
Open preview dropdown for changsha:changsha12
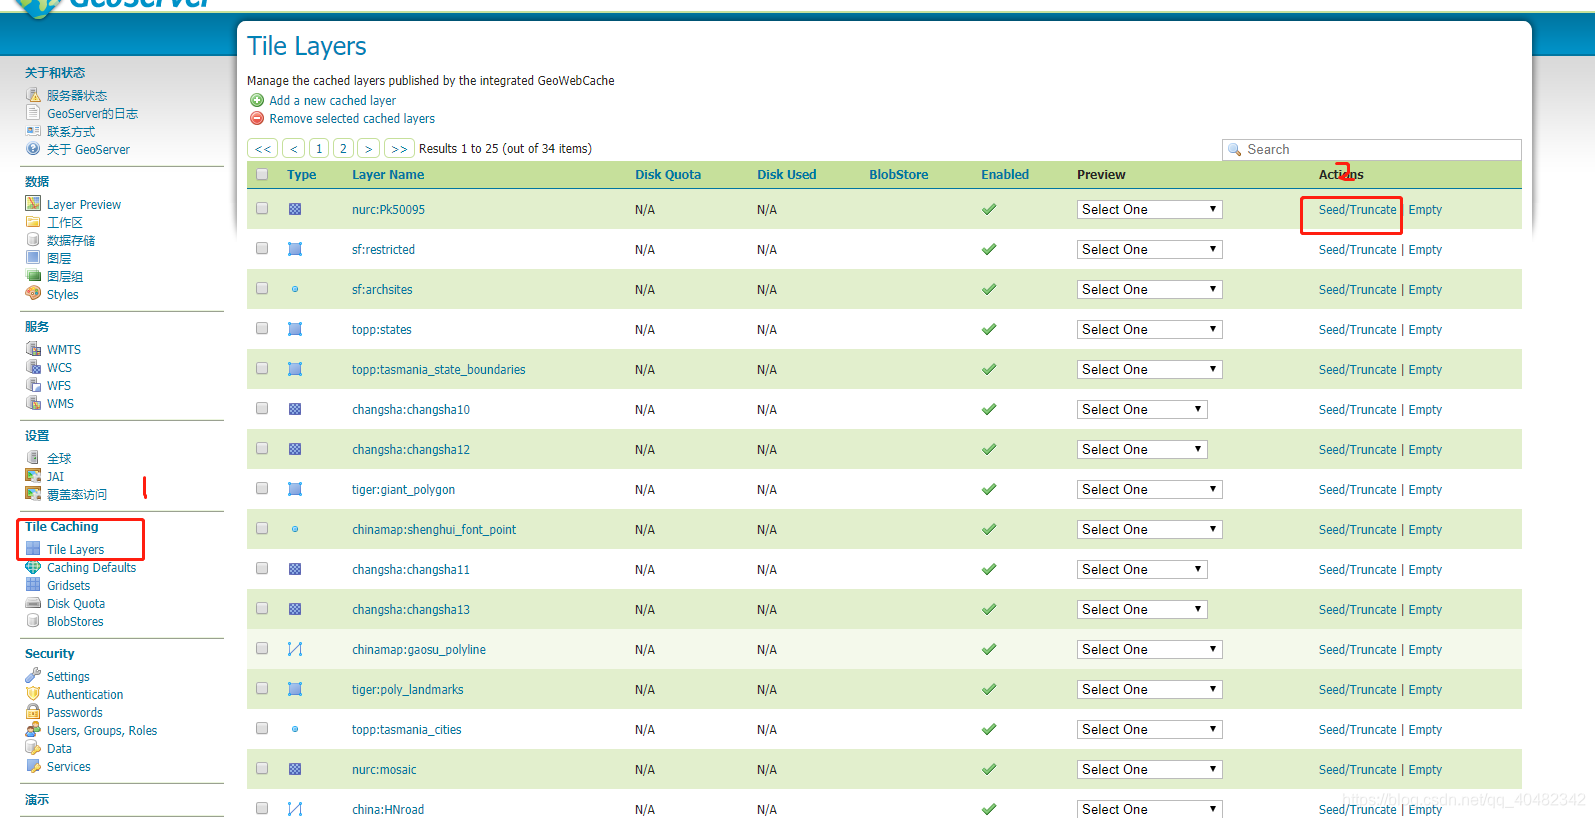pyautogui.click(x=1142, y=449)
